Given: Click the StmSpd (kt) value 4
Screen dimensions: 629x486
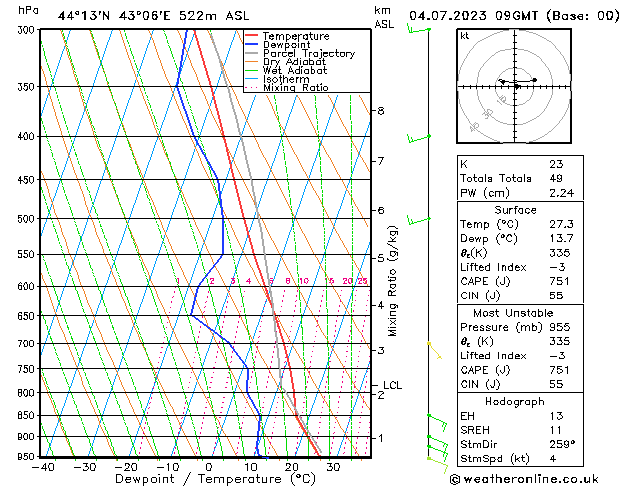Looking at the screenshot, I should coord(553,458).
